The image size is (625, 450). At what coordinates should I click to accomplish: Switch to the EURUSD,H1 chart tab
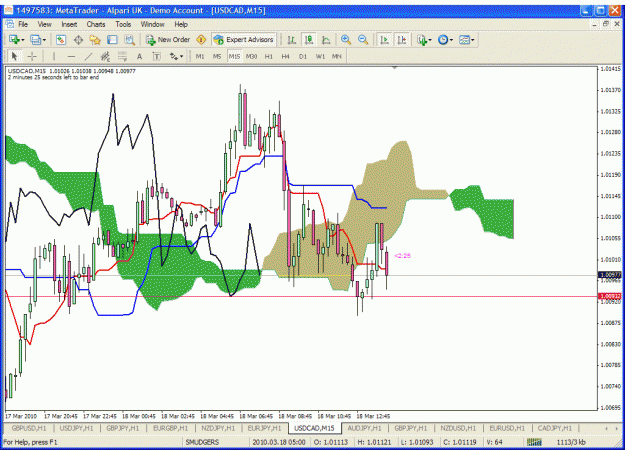point(507,428)
